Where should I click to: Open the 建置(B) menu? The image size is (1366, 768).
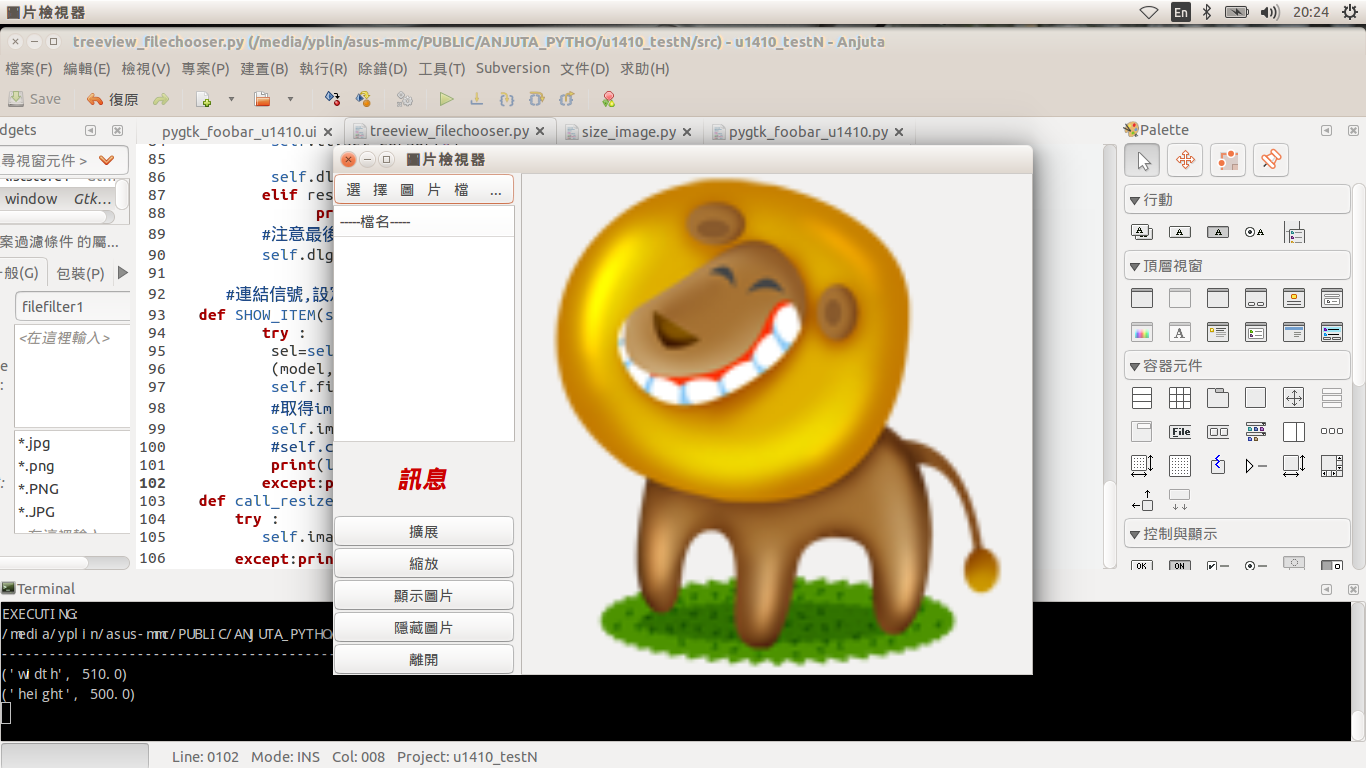(264, 69)
